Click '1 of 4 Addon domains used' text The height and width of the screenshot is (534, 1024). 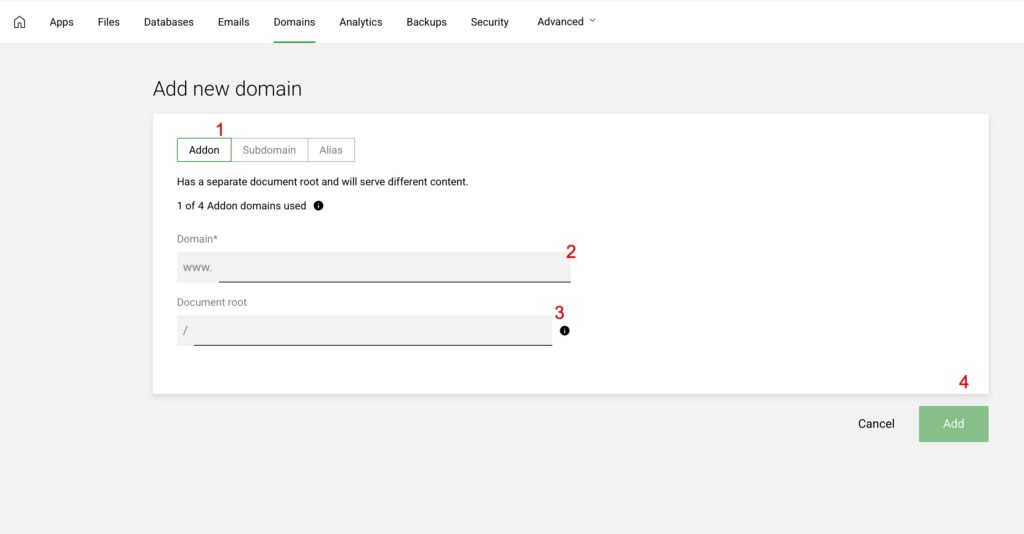[x=242, y=206]
